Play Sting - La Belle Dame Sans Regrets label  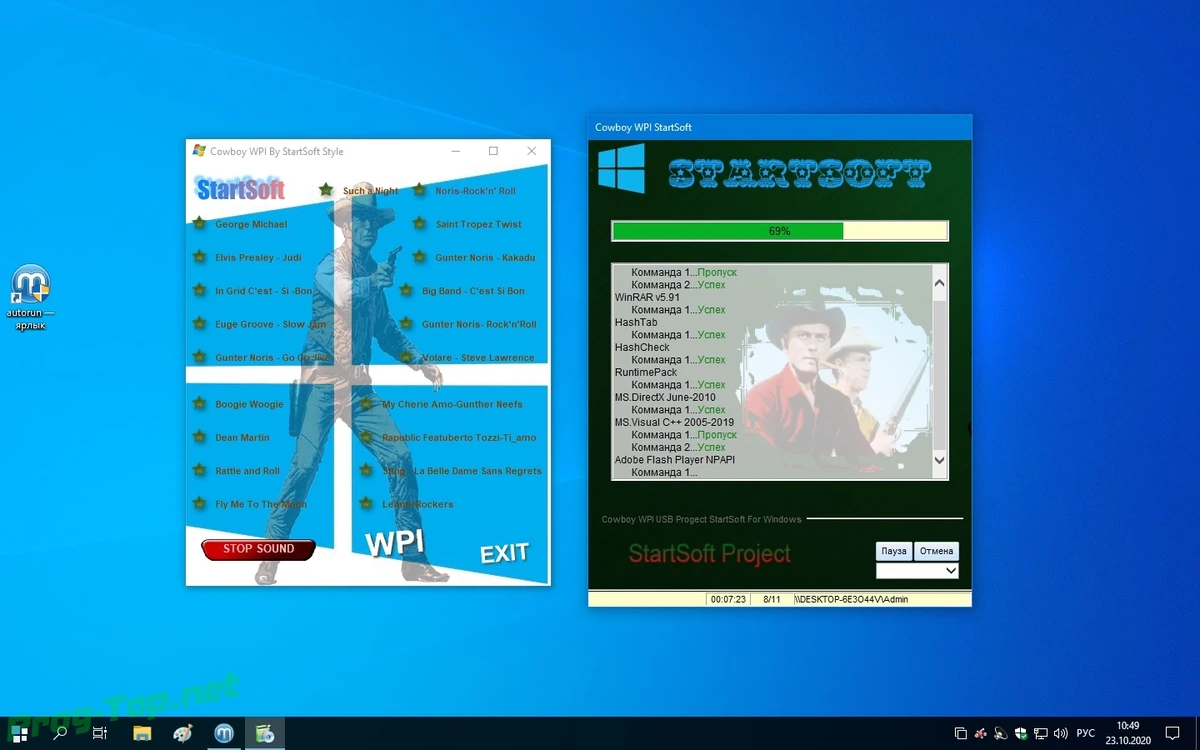pos(462,471)
